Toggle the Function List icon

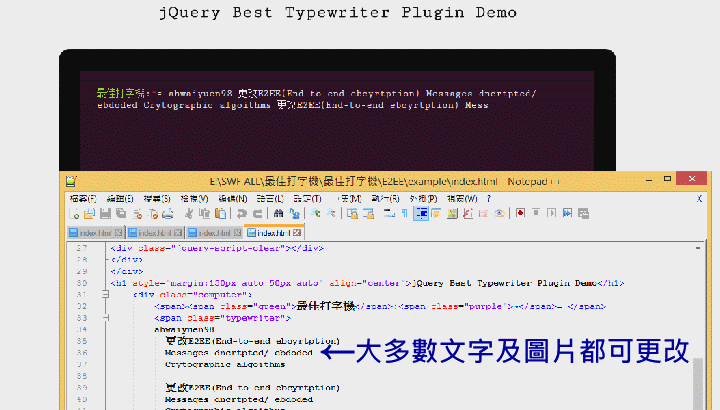(468, 213)
